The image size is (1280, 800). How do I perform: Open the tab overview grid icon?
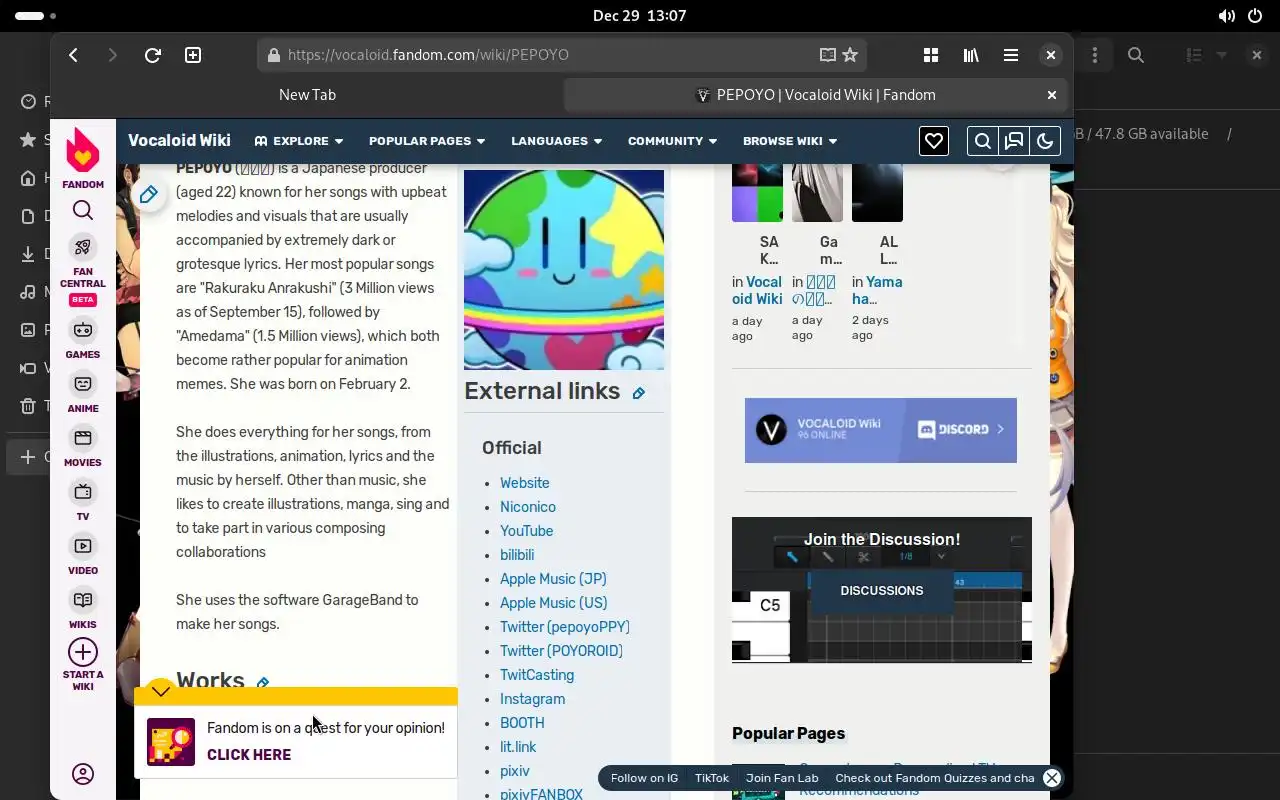[x=931, y=55]
